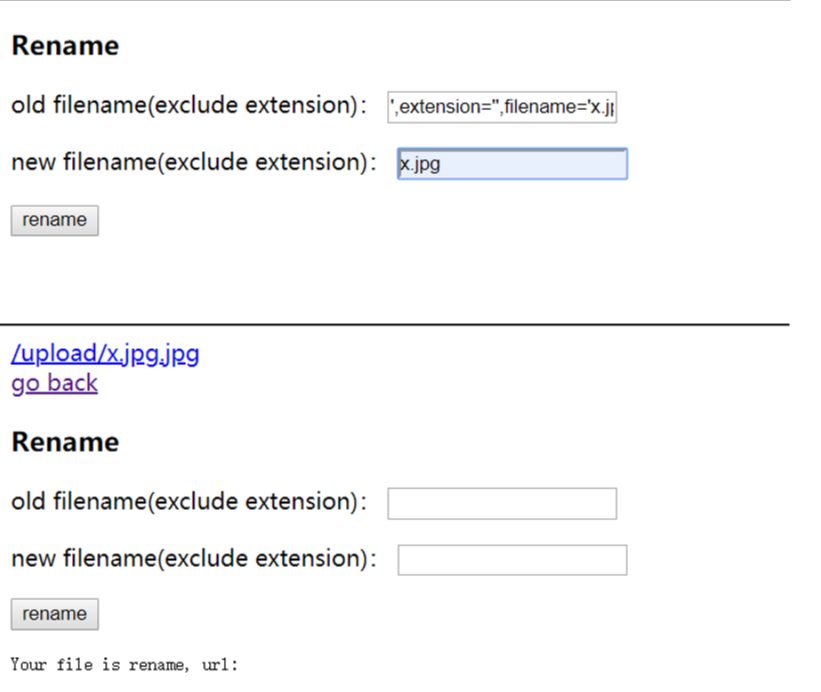Click the Your file is rename message
The height and width of the screenshot is (692, 821).
[123, 664]
